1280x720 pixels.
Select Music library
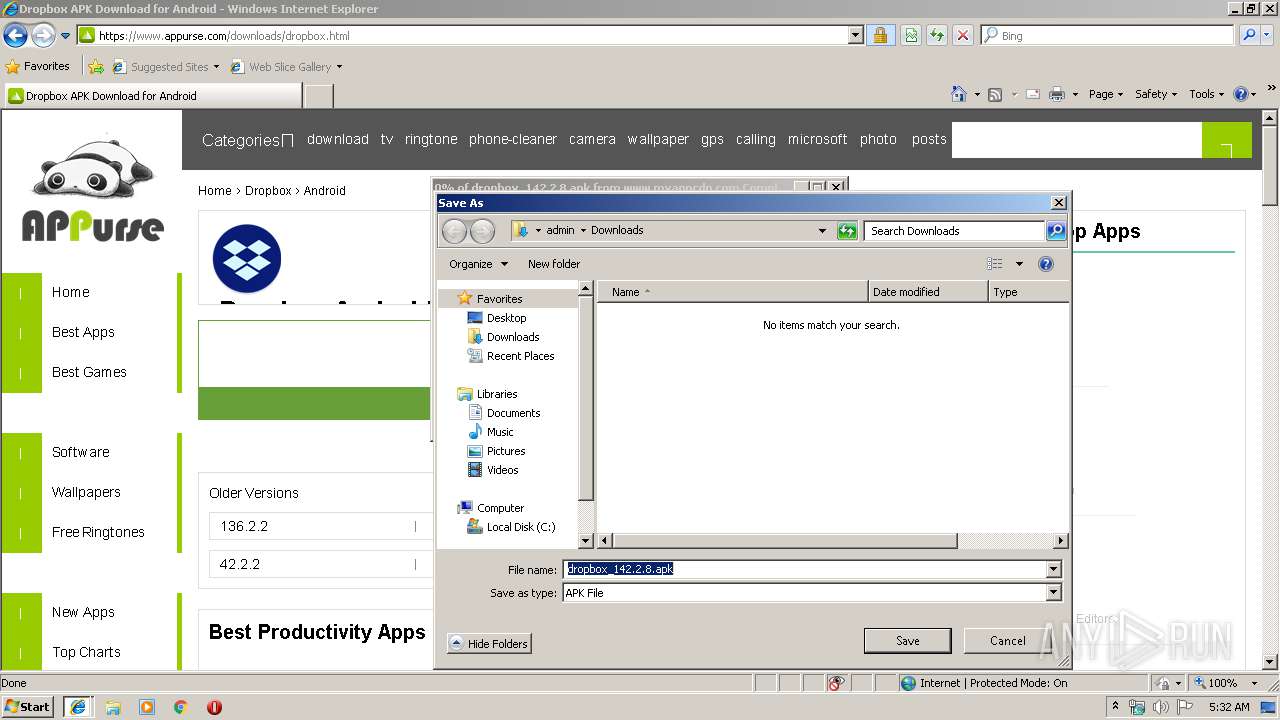(x=500, y=432)
